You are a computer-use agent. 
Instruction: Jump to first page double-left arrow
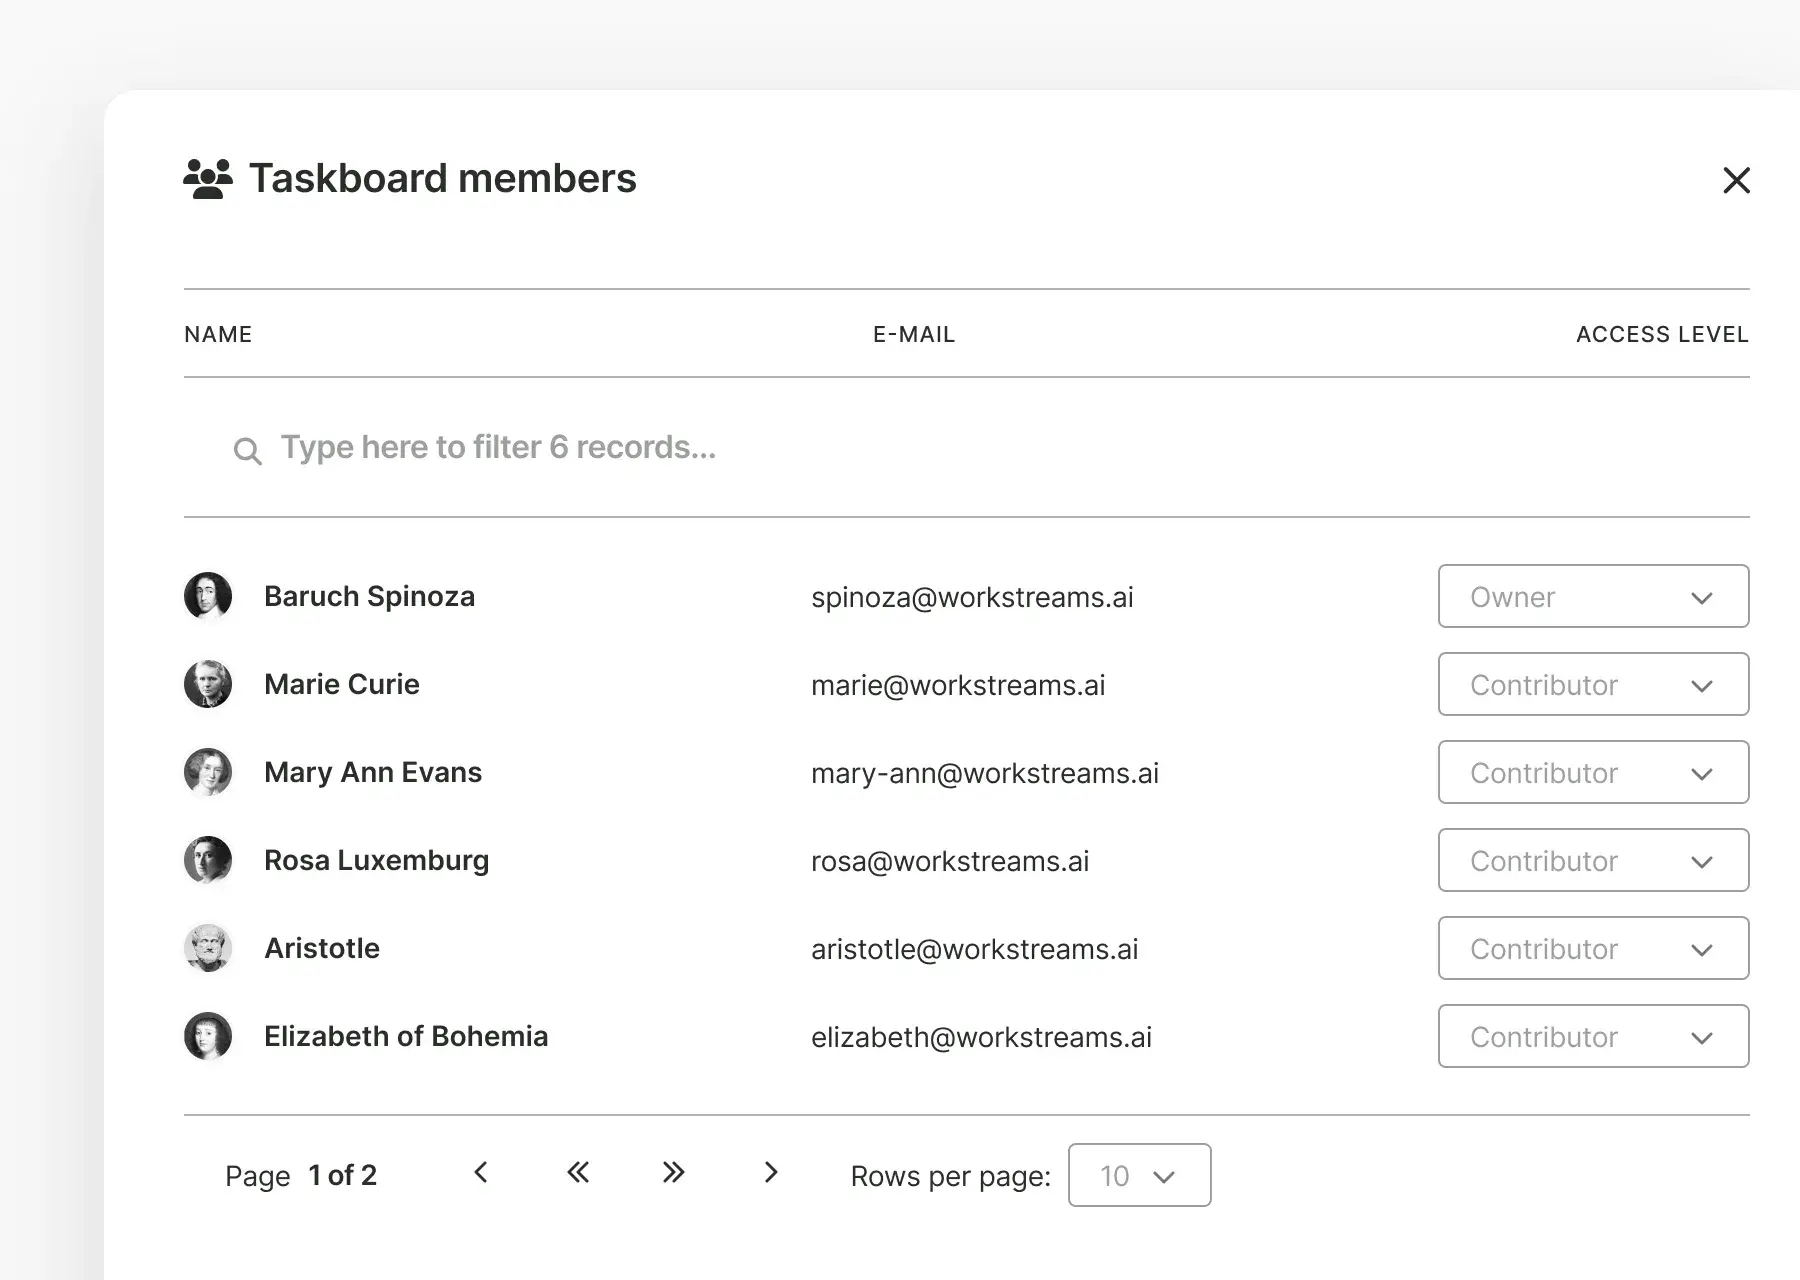[x=578, y=1173]
